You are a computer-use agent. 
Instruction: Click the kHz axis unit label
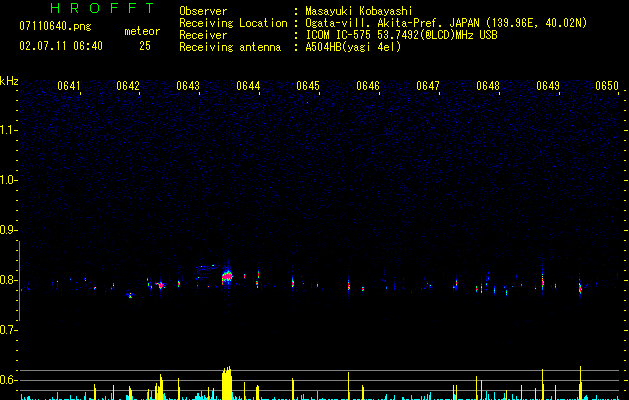point(9,81)
